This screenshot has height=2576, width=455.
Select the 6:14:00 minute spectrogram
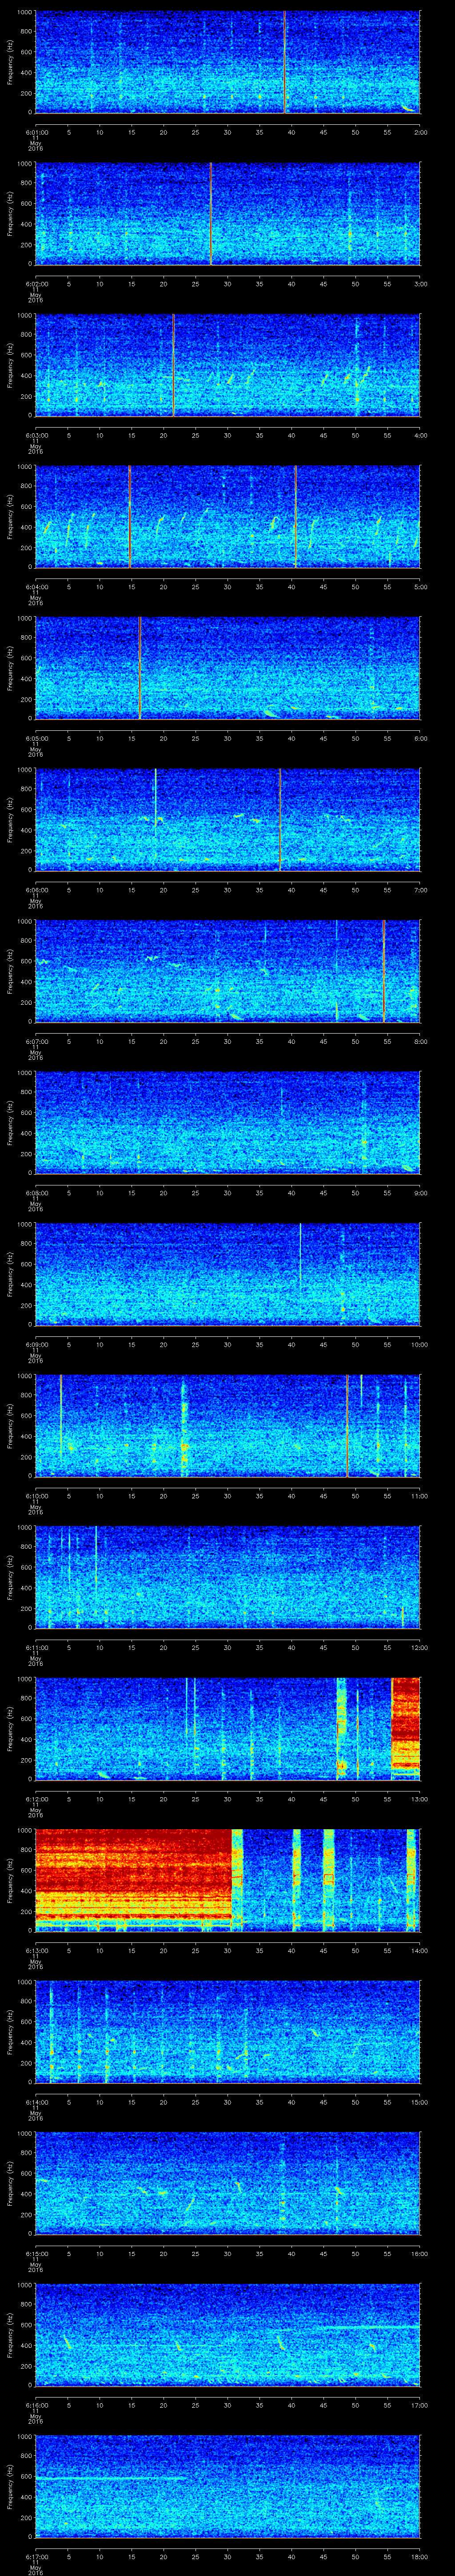coord(228,2032)
